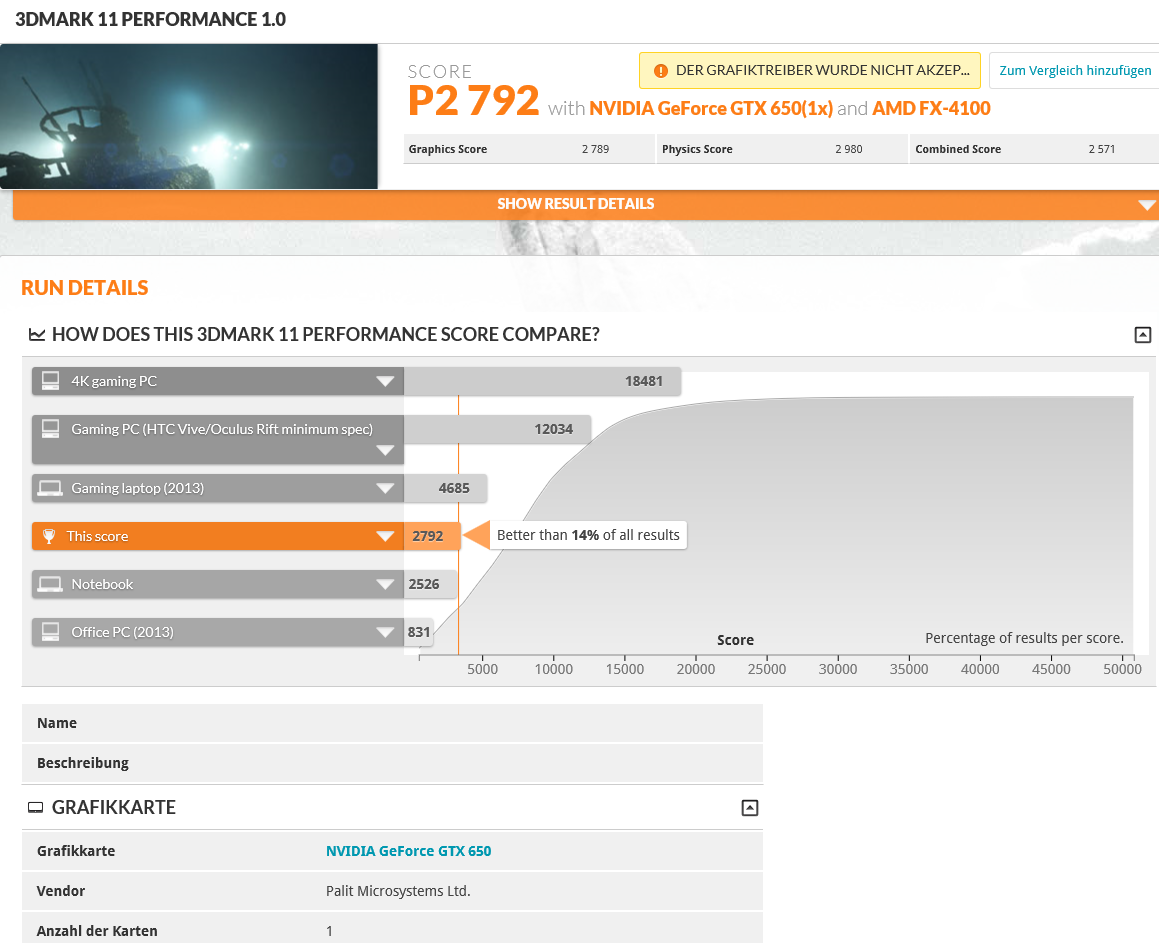This screenshot has width=1159, height=943.
Task: Expand the Gaming PC HTC Vive row
Action: (x=385, y=450)
